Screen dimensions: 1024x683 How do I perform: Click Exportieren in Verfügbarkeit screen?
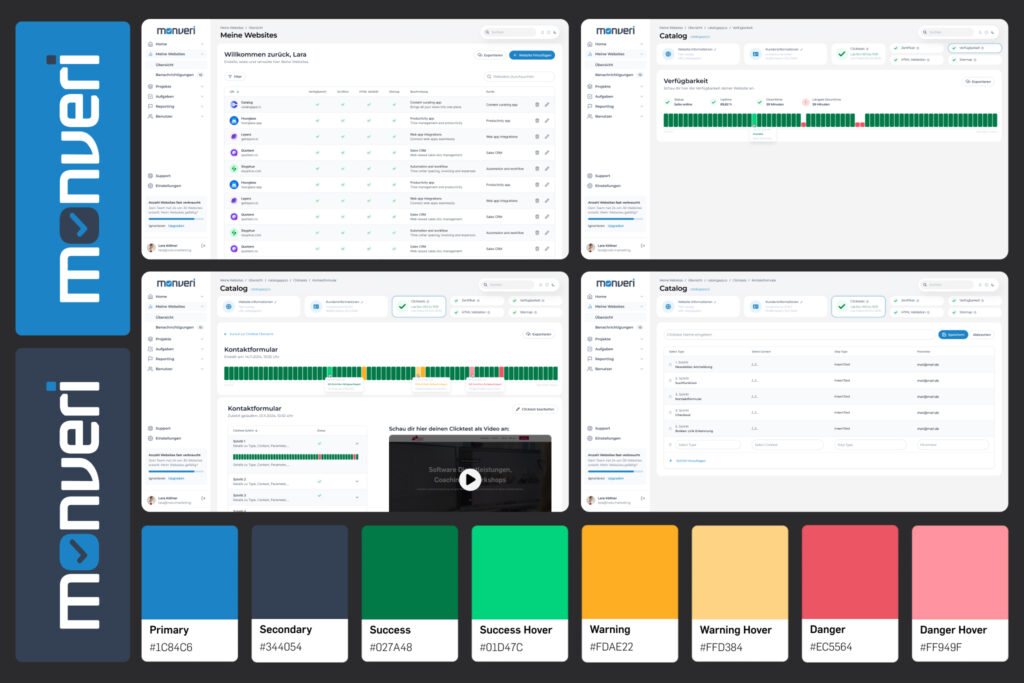978,82
